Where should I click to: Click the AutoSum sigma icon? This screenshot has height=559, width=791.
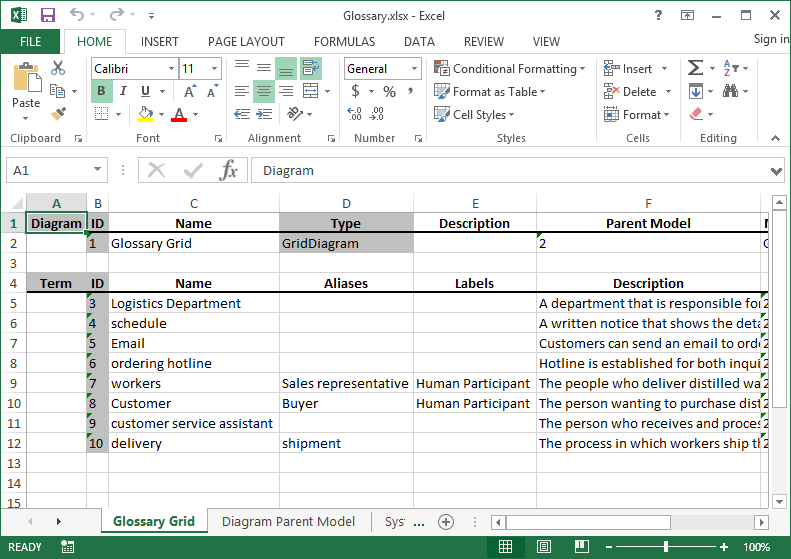pos(696,68)
